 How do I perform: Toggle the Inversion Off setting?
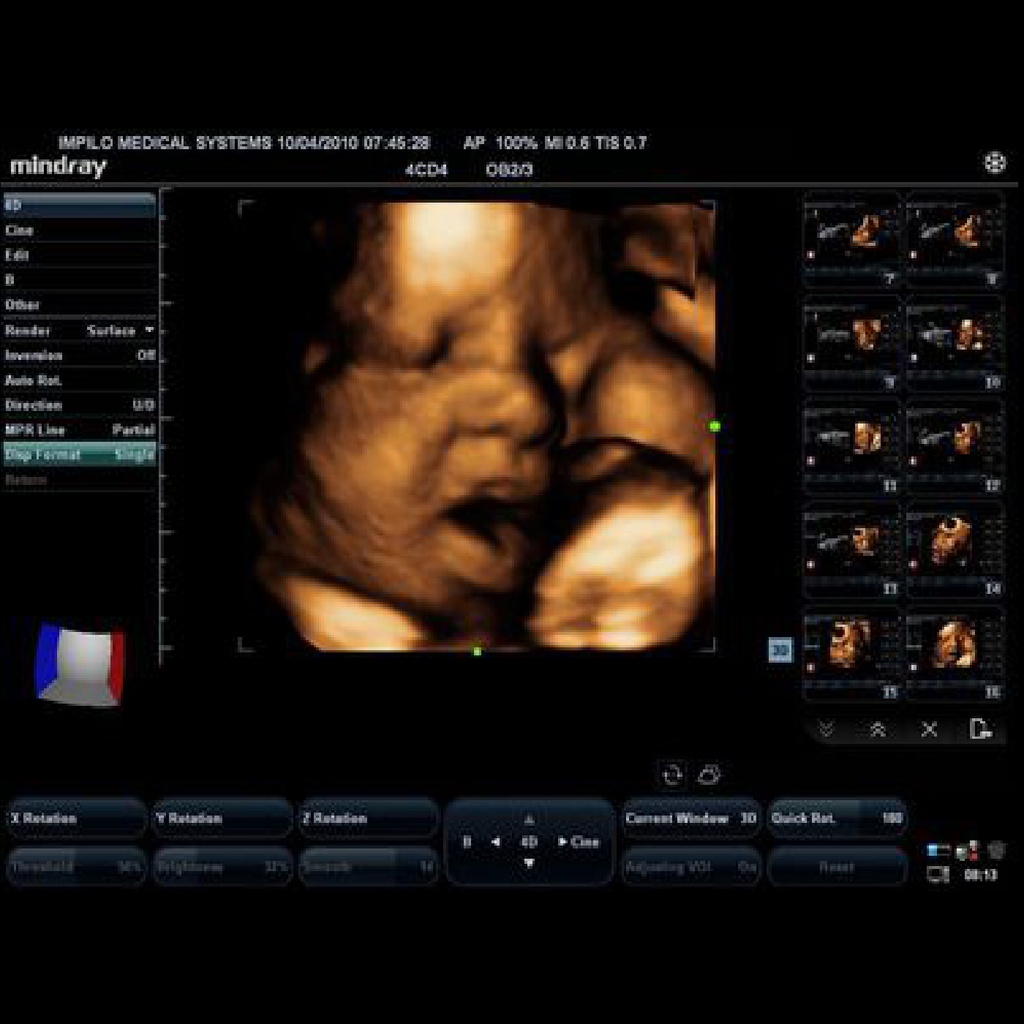(79, 355)
